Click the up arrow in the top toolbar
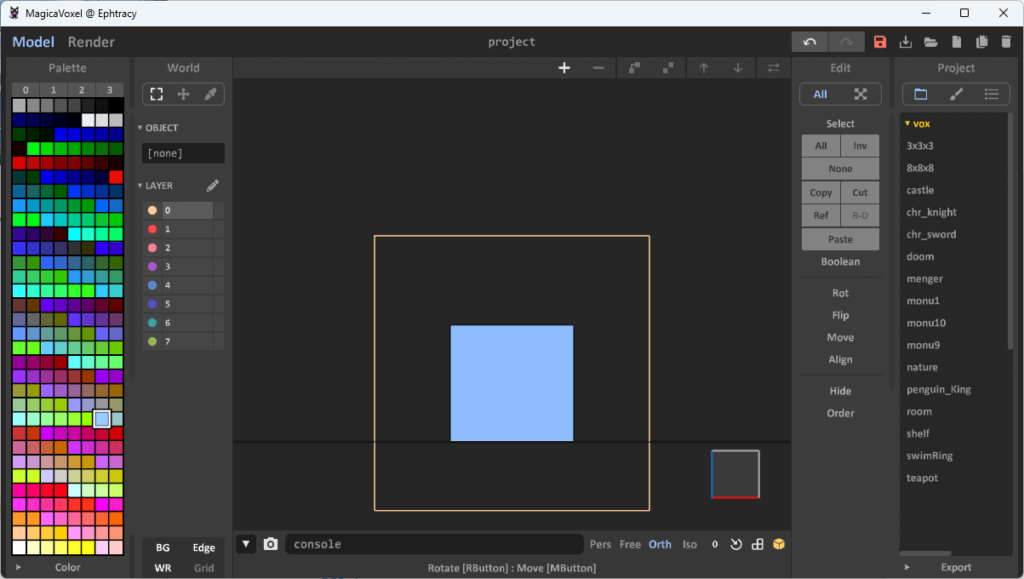This screenshot has height=579, width=1024. tap(703, 68)
